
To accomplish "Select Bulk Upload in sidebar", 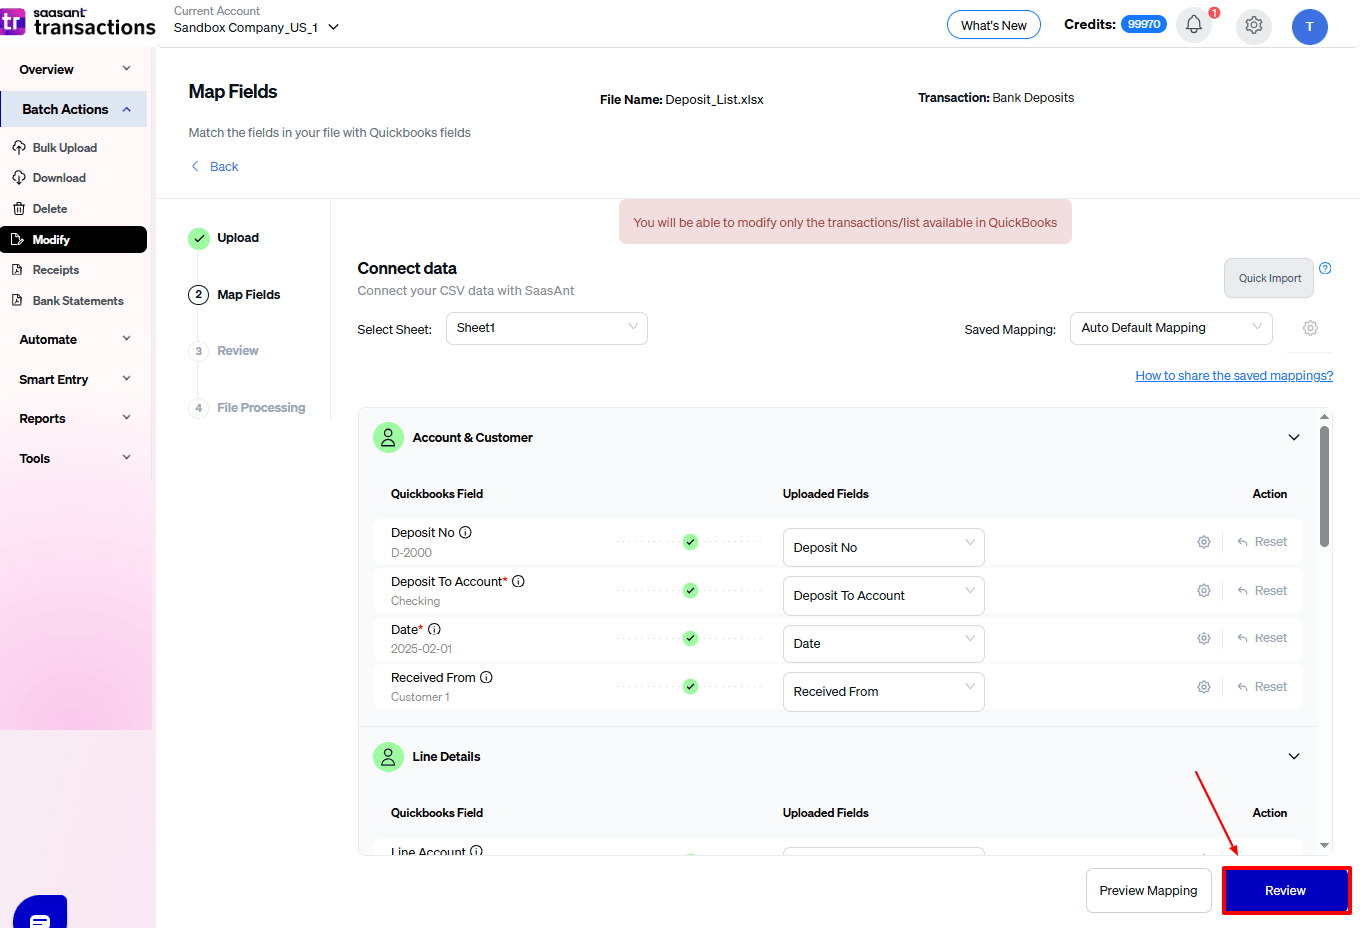I will click(64, 148).
